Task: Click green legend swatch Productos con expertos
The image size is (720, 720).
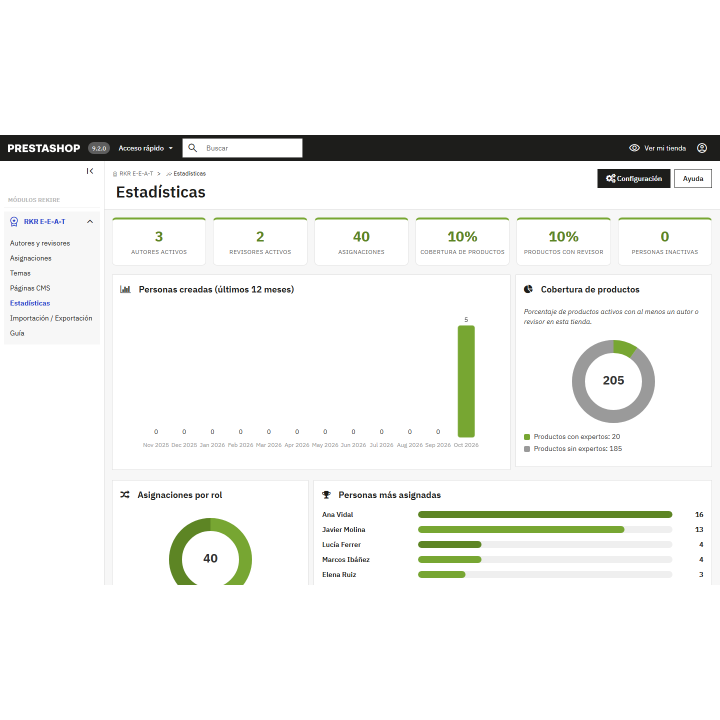Action: point(527,437)
